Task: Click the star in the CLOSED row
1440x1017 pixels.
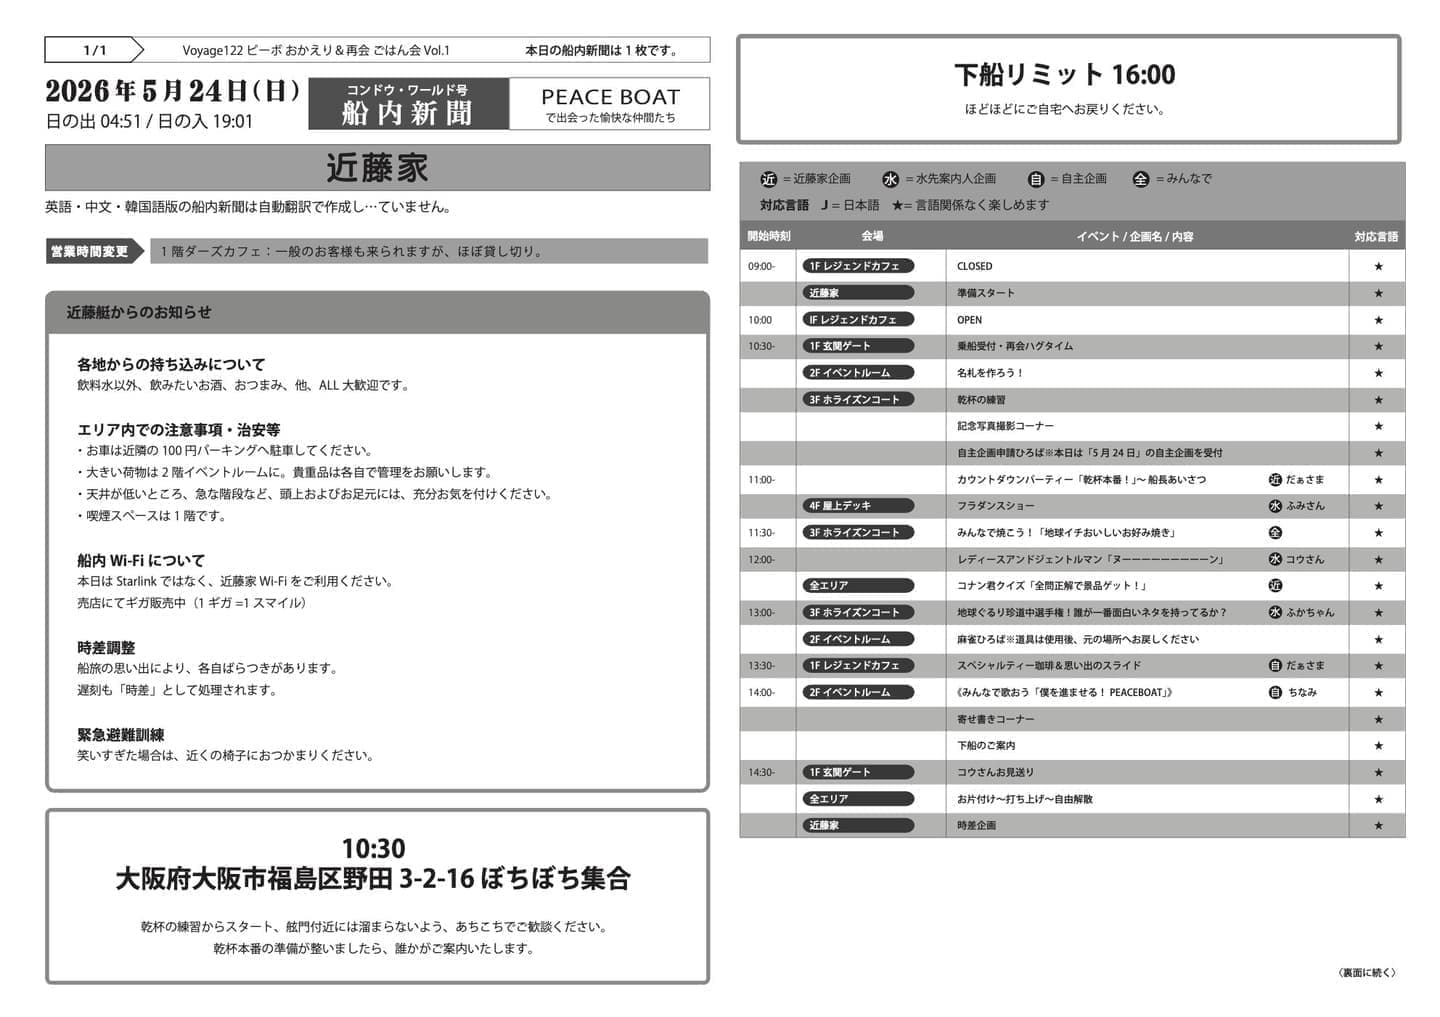Action: tap(1378, 267)
